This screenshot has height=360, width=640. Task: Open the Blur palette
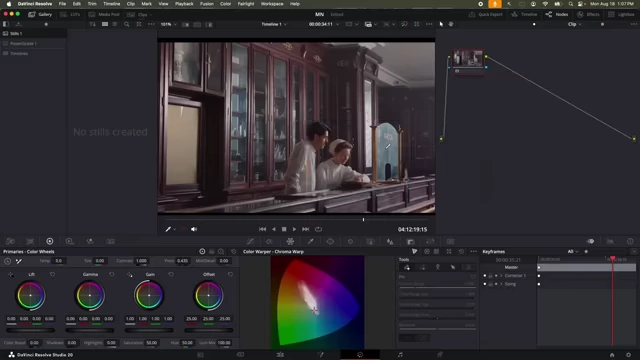pyautogui.click(x=390, y=241)
